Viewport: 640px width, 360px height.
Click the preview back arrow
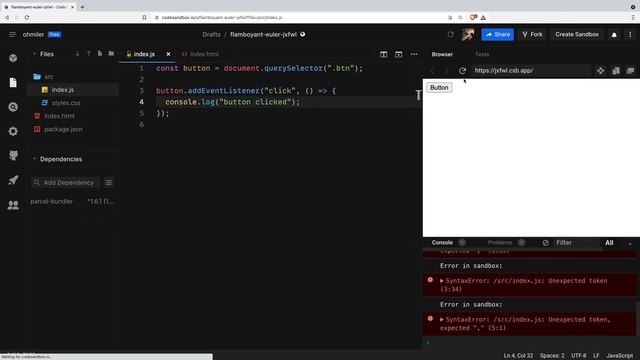coord(433,71)
